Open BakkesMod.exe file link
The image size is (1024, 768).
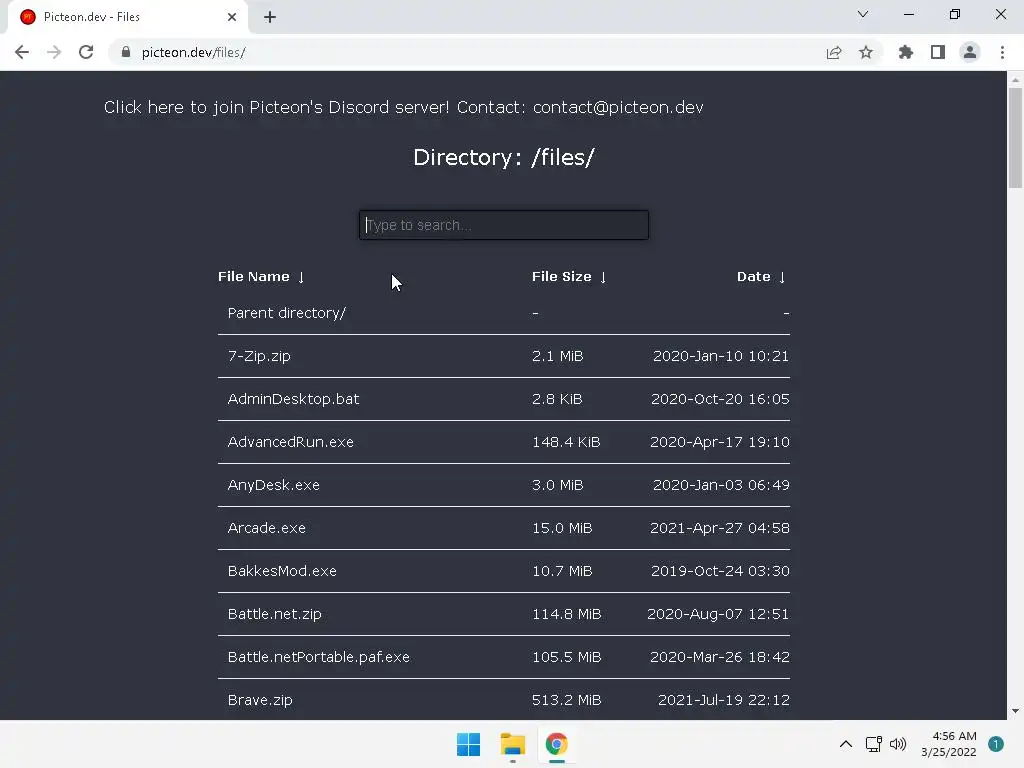[282, 571]
